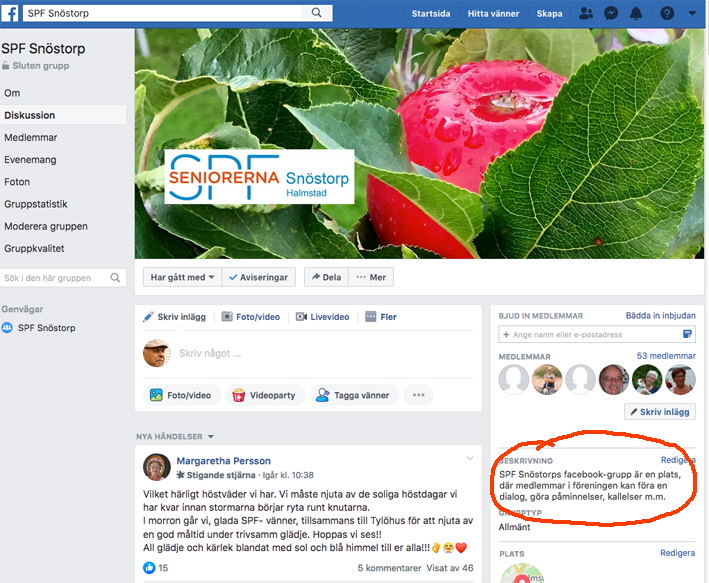
Task: Click Redigera next to Plats
Action: pos(677,553)
